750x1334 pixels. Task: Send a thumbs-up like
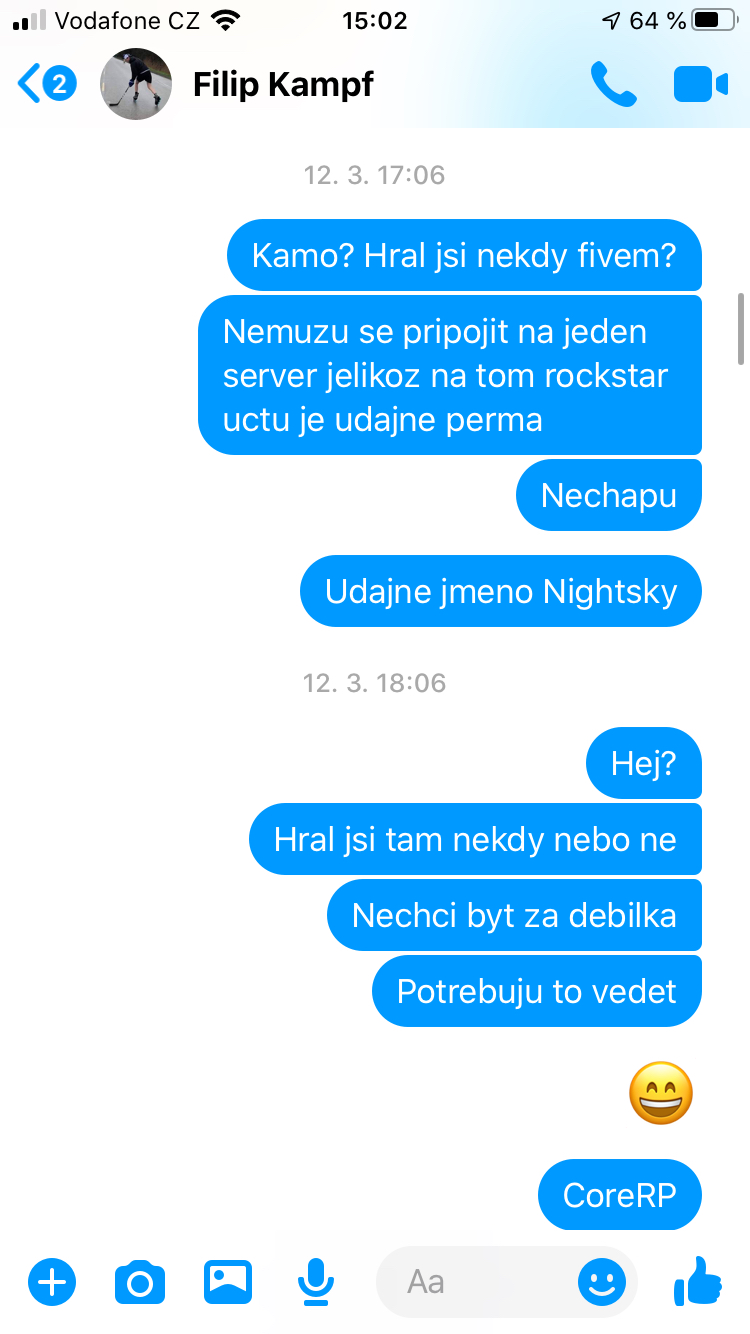click(x=698, y=1281)
